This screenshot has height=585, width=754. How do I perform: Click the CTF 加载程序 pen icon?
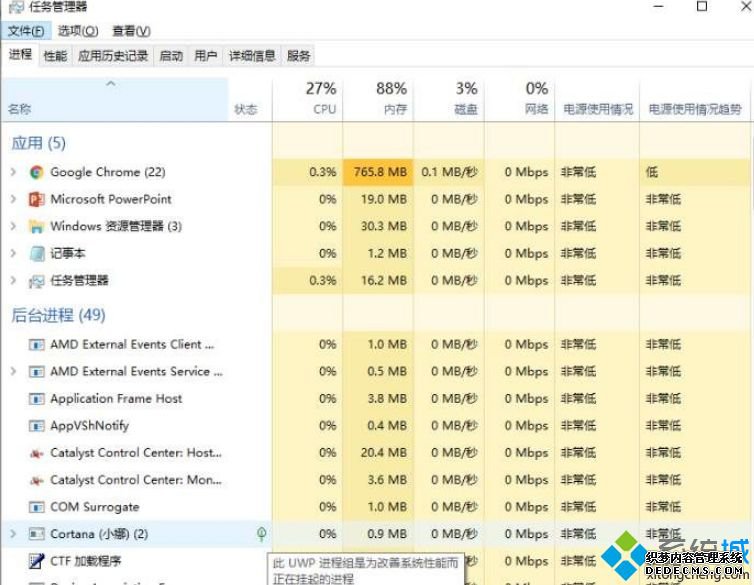pos(37,561)
